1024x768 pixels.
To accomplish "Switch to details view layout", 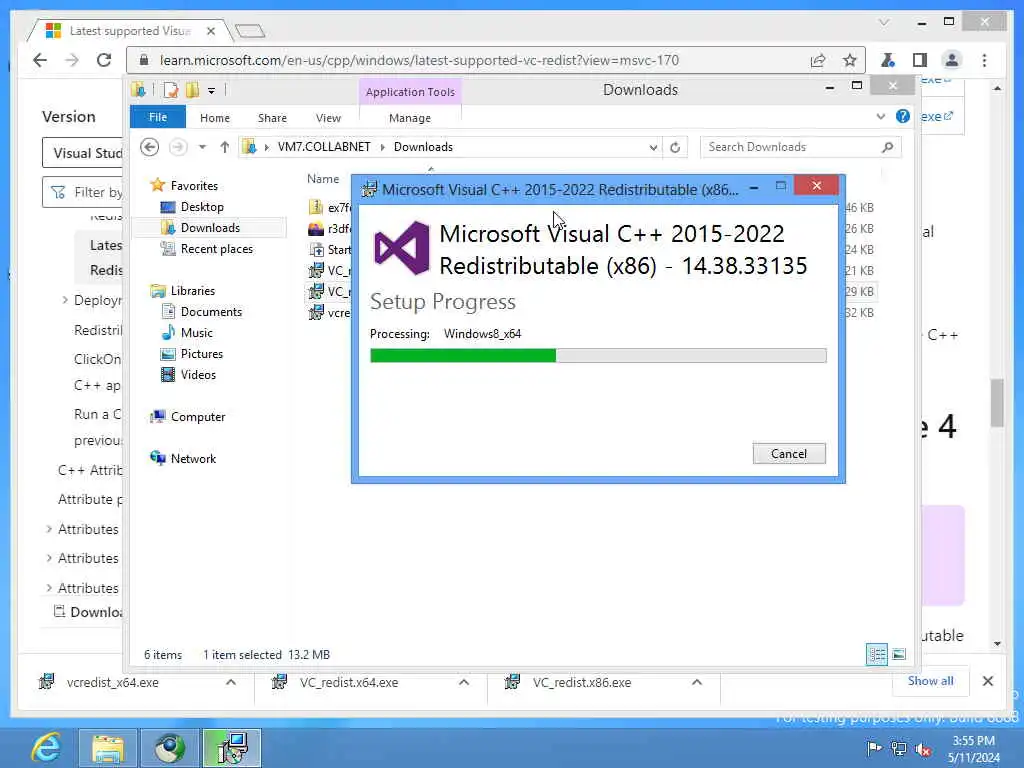I will (876, 654).
